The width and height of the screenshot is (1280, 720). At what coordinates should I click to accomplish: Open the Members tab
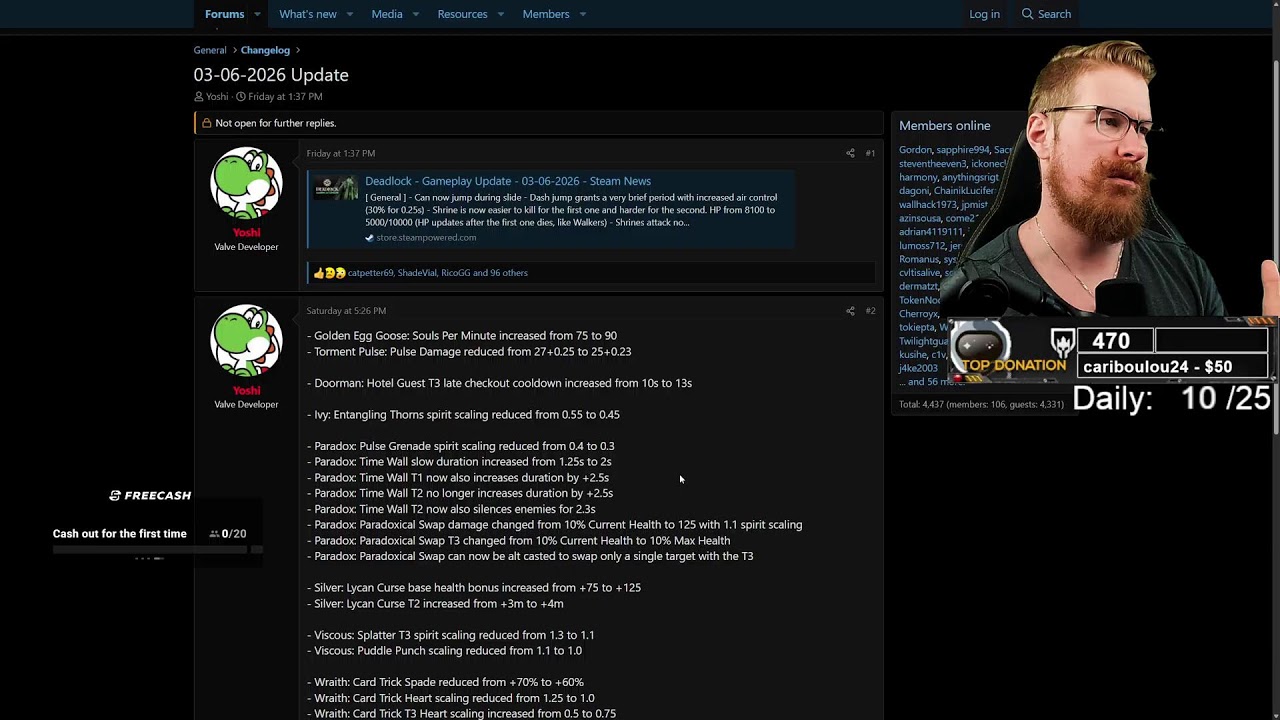546,14
